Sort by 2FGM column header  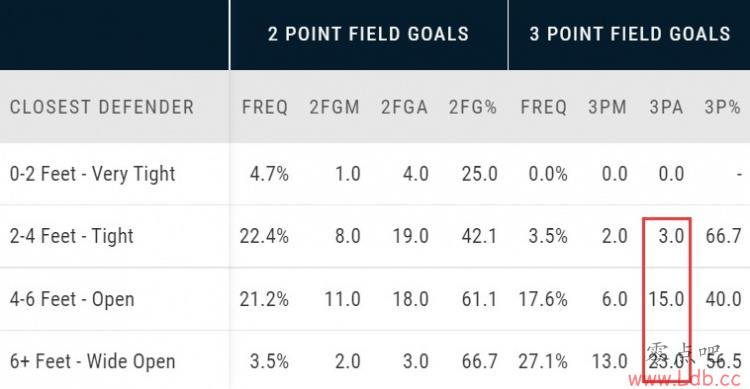click(x=334, y=107)
